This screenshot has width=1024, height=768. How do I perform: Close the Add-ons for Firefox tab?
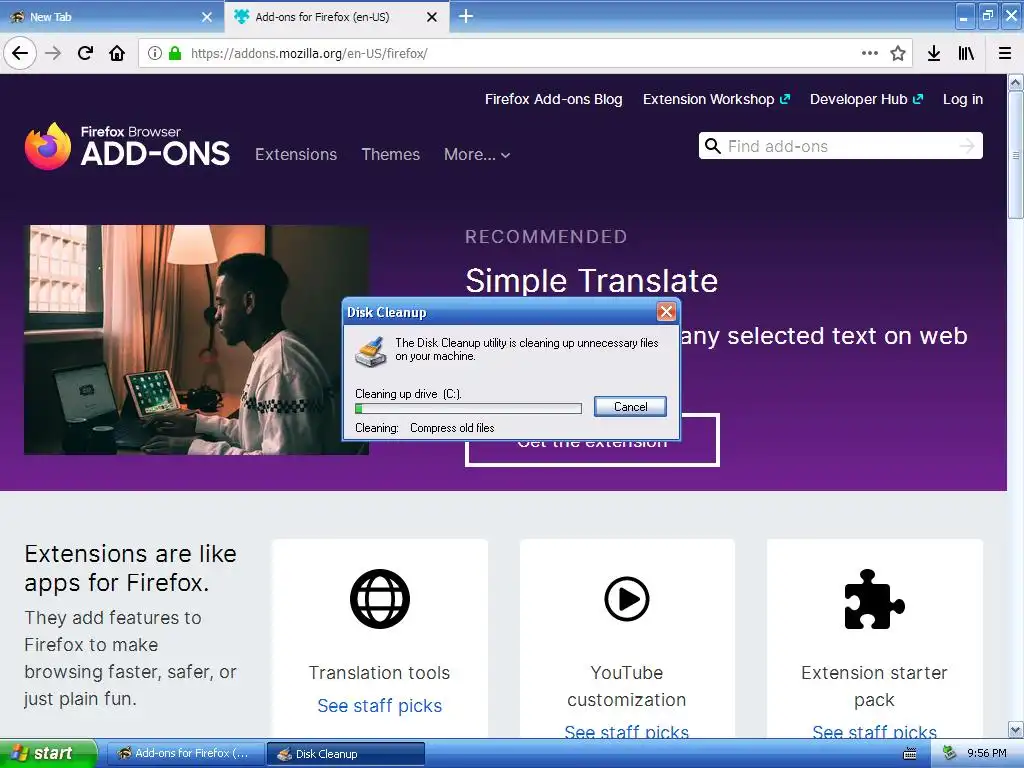(432, 17)
